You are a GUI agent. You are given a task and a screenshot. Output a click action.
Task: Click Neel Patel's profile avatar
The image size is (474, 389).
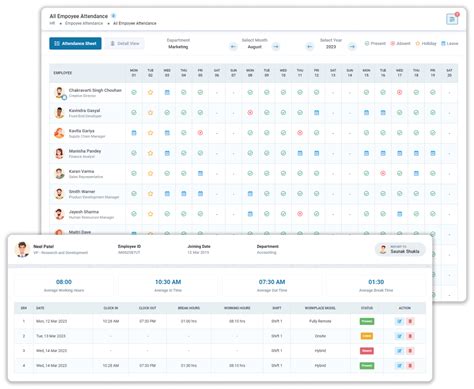(22, 249)
